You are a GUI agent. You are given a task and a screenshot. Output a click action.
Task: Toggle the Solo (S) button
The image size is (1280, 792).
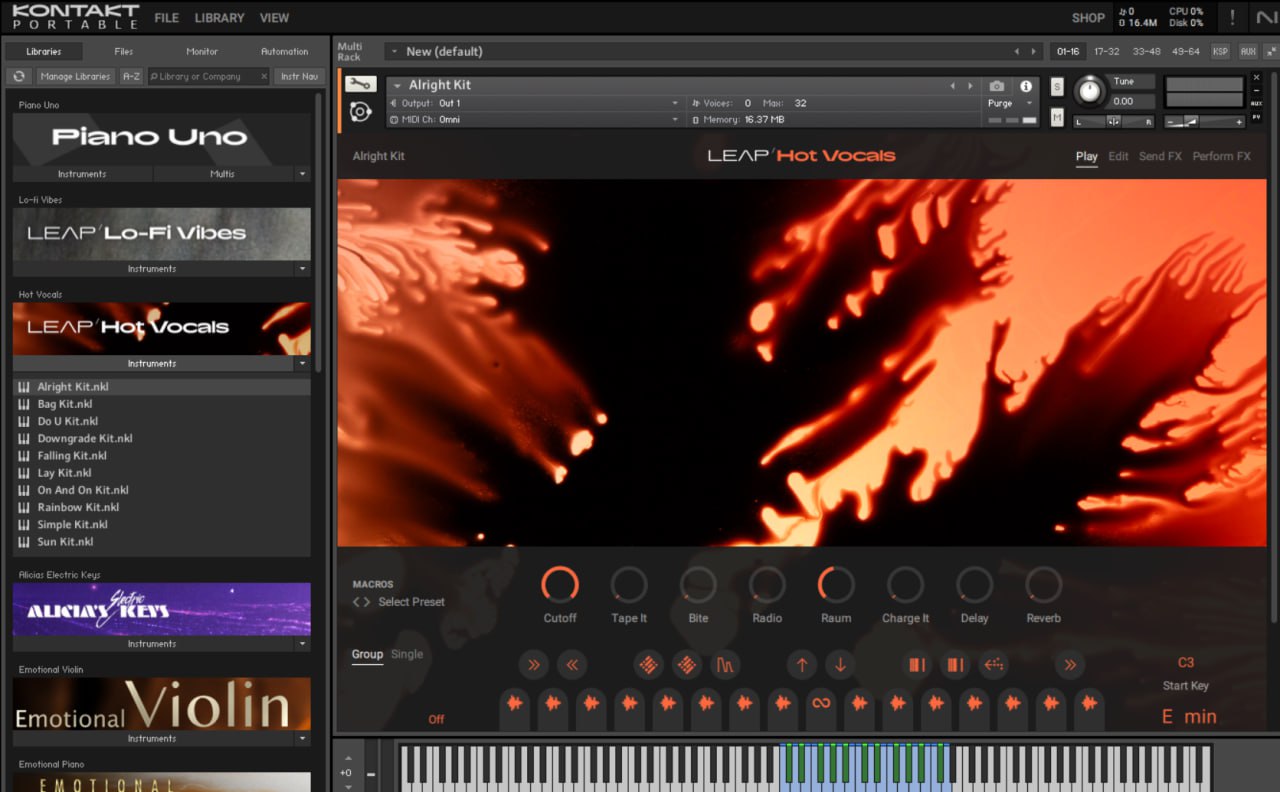1057,87
